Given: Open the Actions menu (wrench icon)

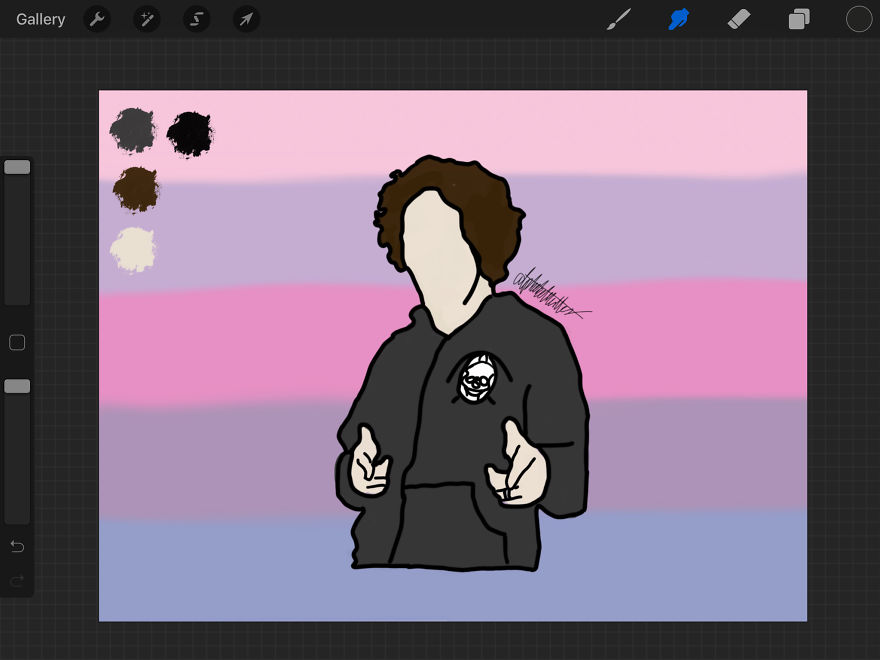Looking at the screenshot, I should (x=97, y=18).
